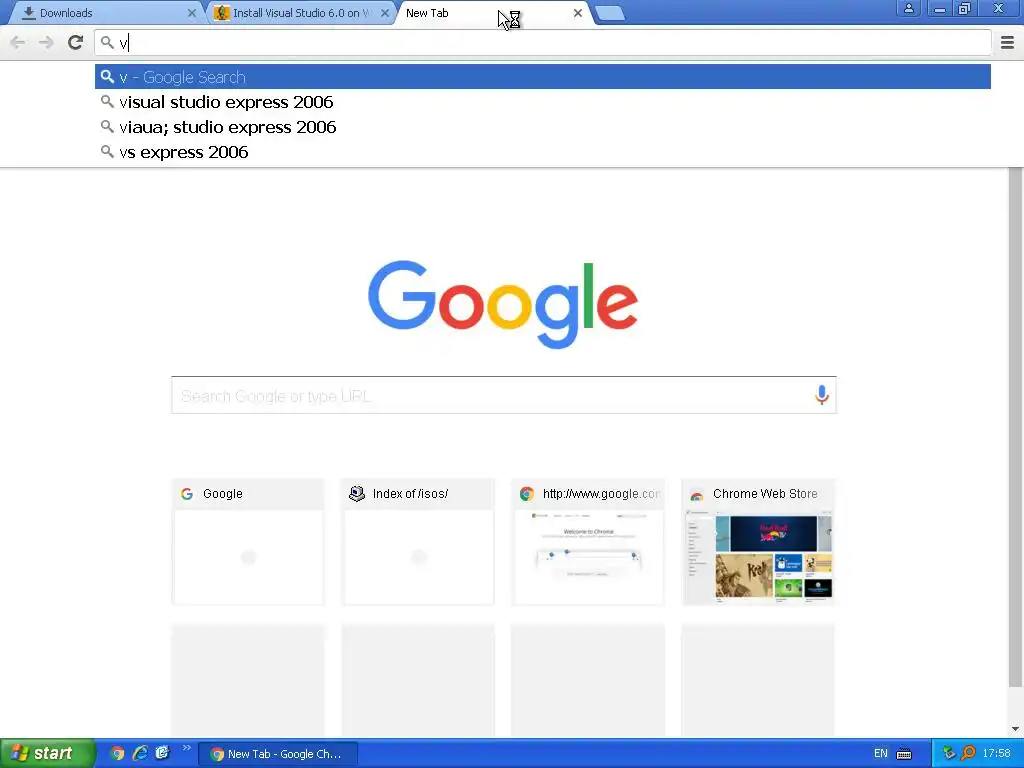Click the network tray icon

[948, 754]
